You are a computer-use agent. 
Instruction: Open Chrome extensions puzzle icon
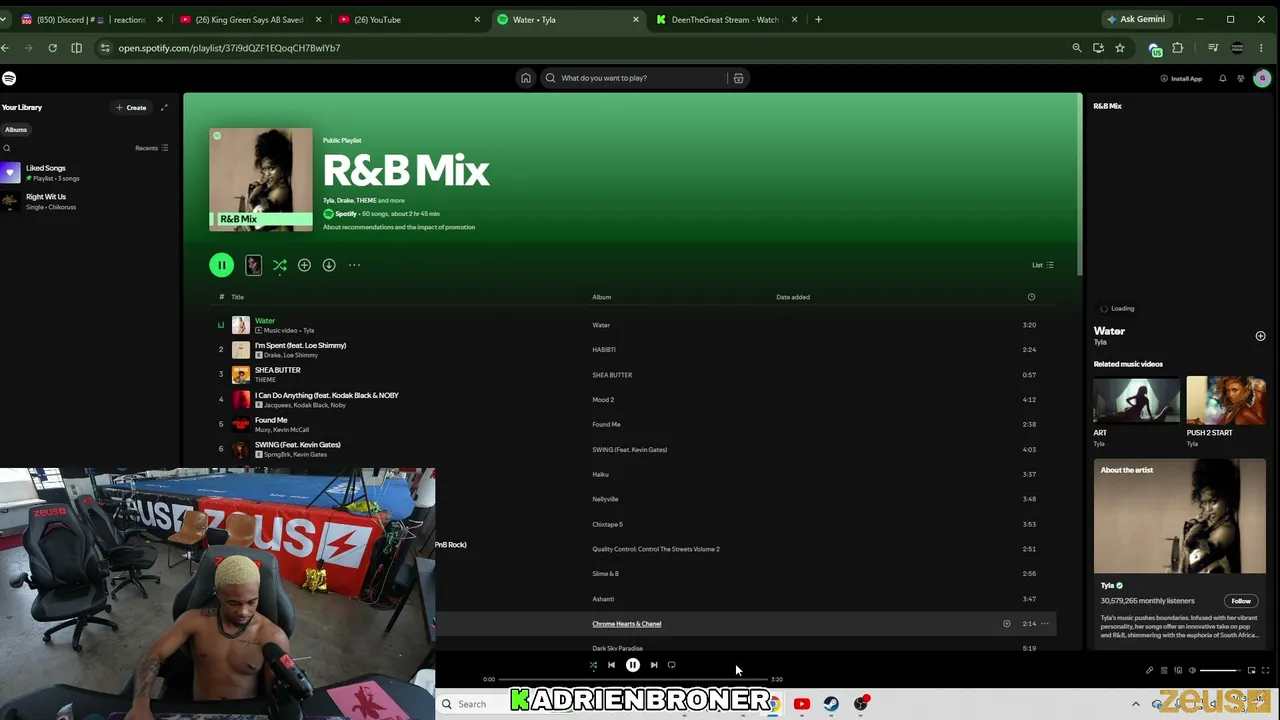pos(1177,48)
